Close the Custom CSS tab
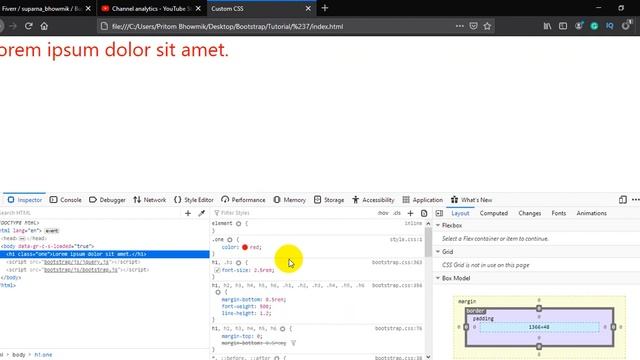This screenshot has height=360, width=640. click(x=308, y=9)
